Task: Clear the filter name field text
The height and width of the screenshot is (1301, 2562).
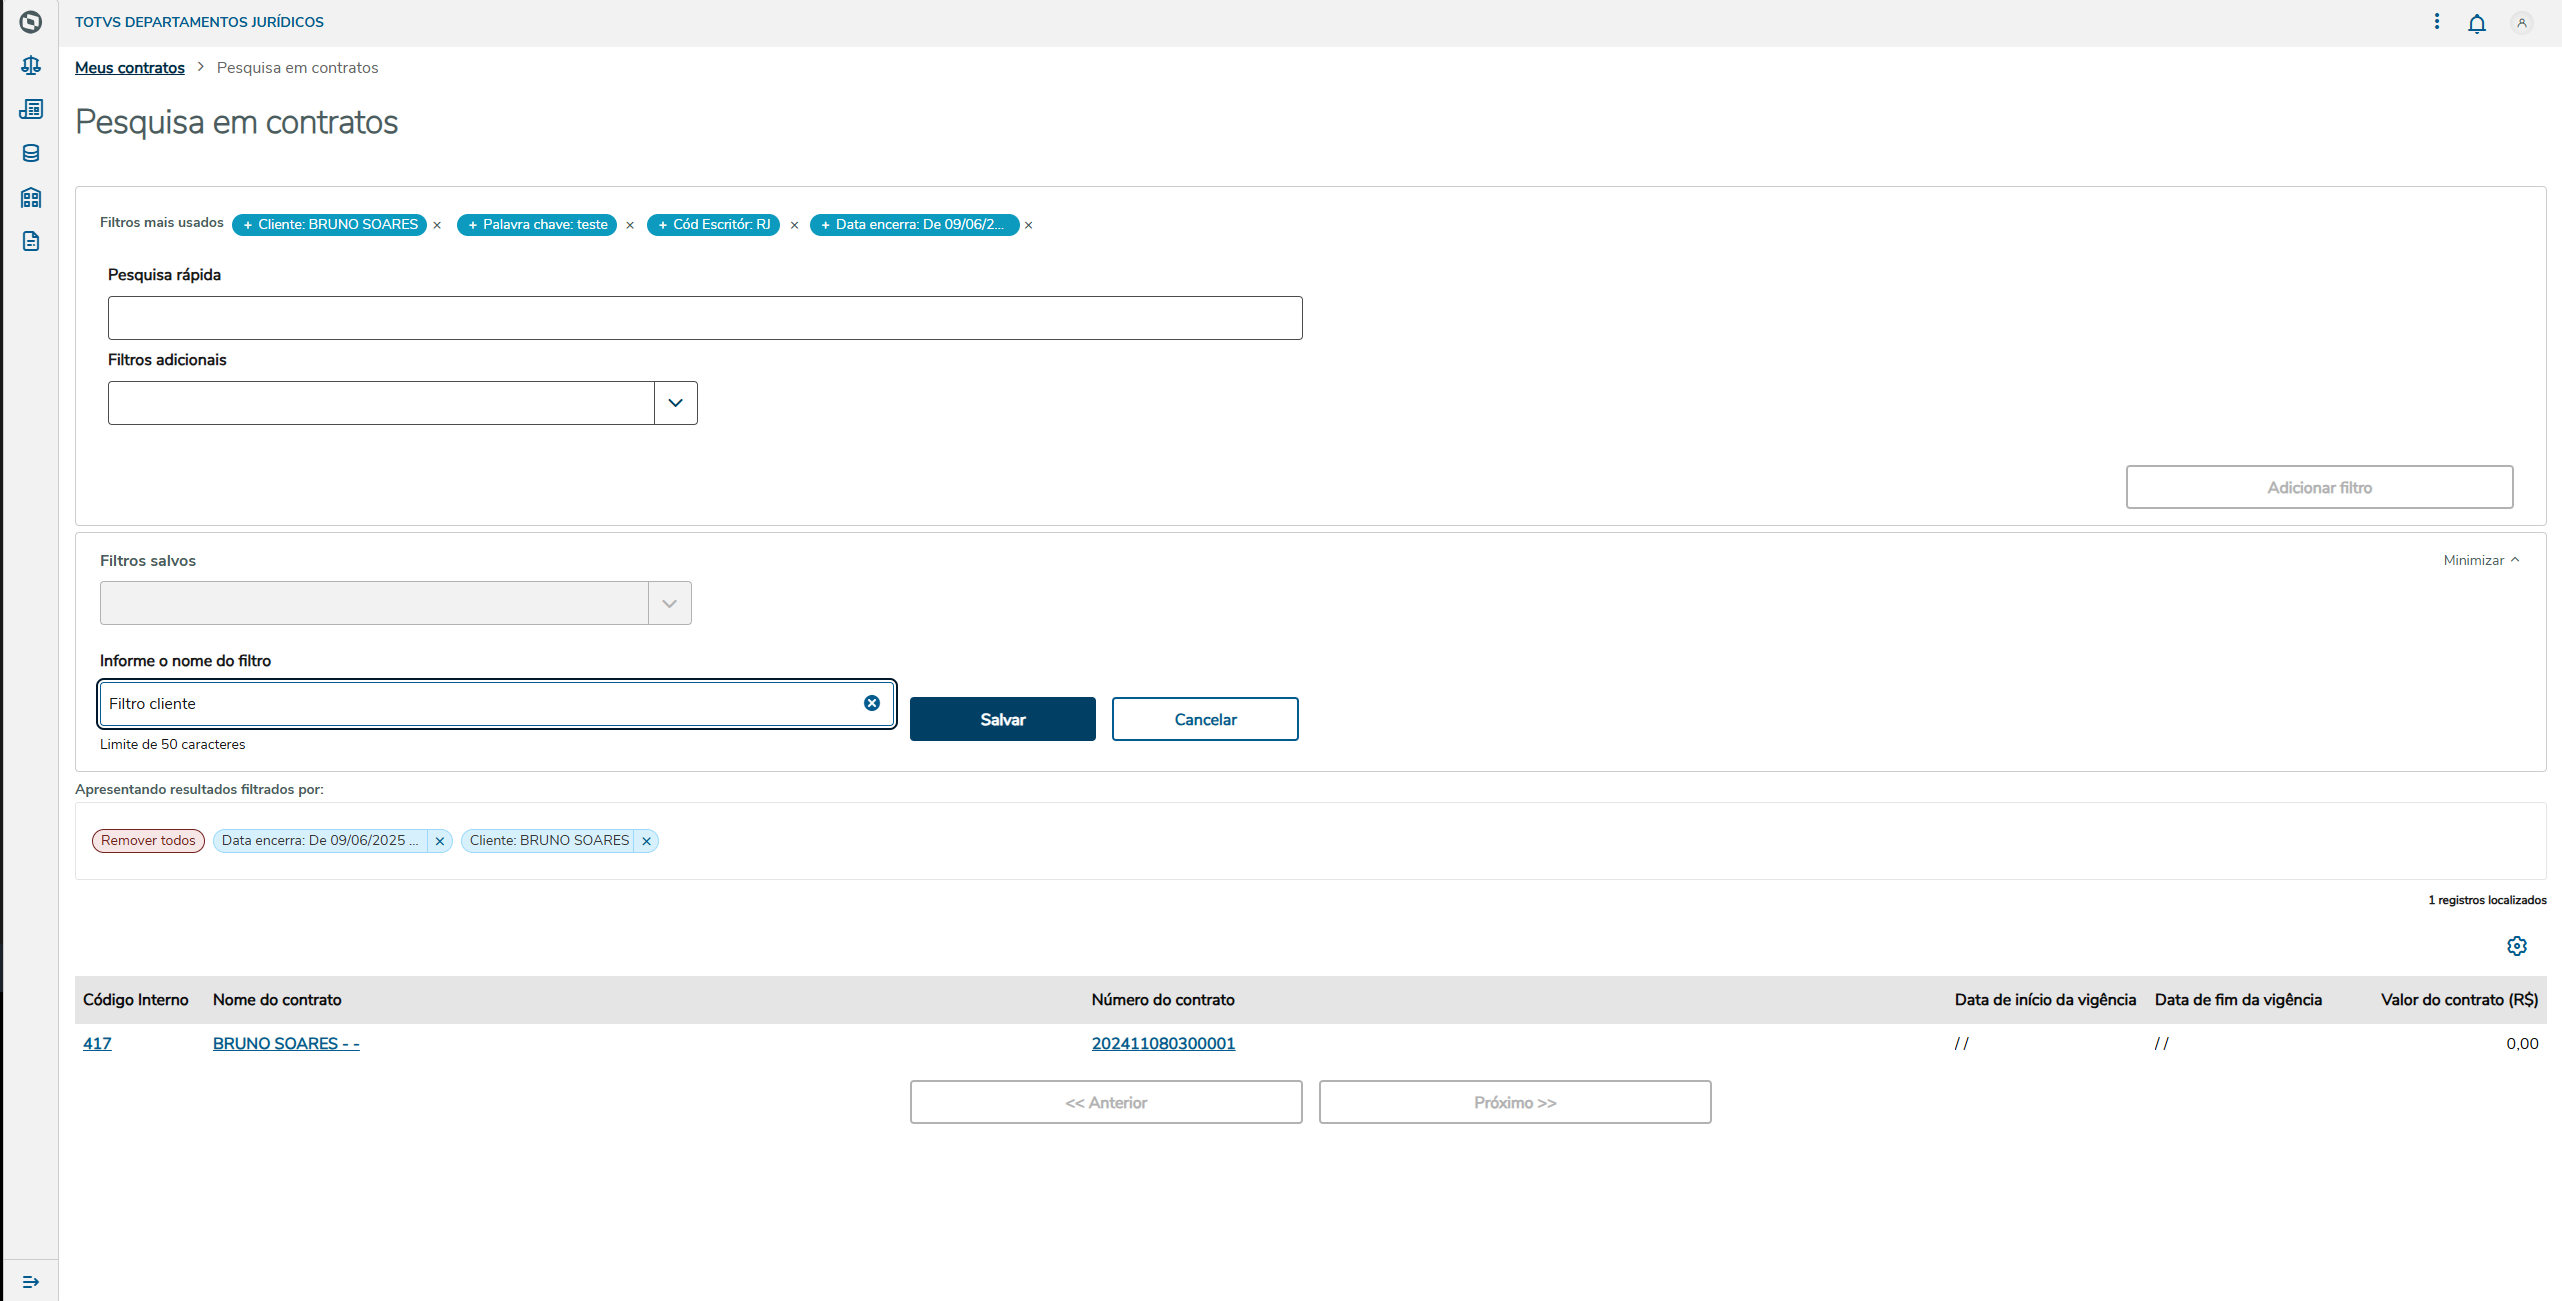Action: point(871,704)
